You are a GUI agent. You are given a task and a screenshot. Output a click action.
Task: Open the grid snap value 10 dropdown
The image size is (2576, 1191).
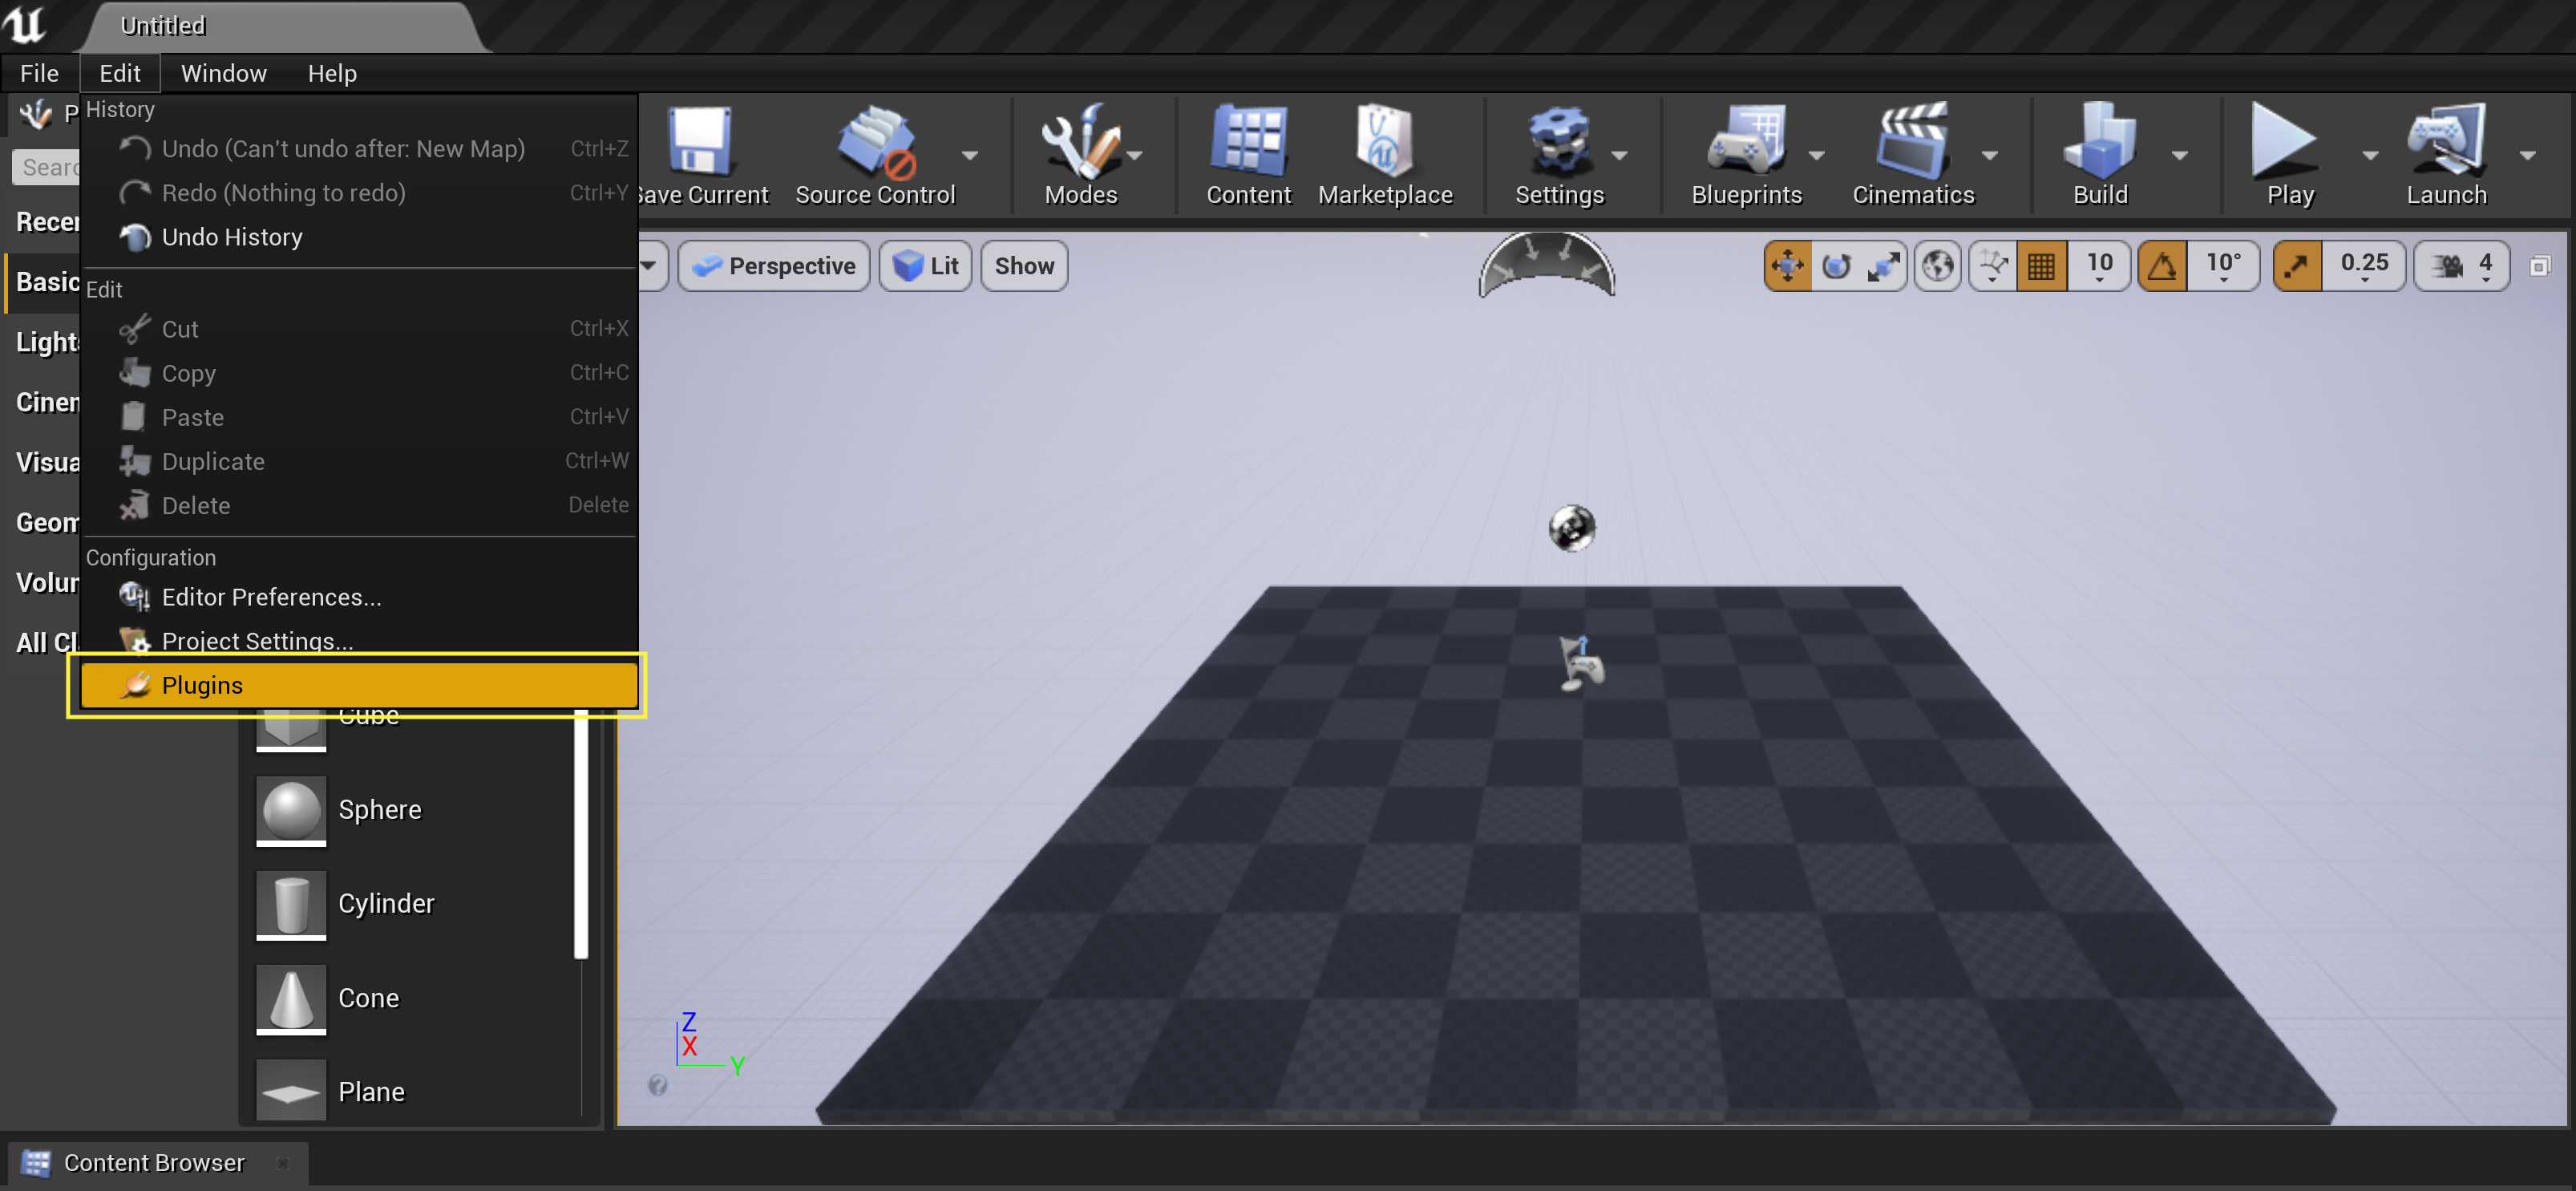click(2099, 266)
